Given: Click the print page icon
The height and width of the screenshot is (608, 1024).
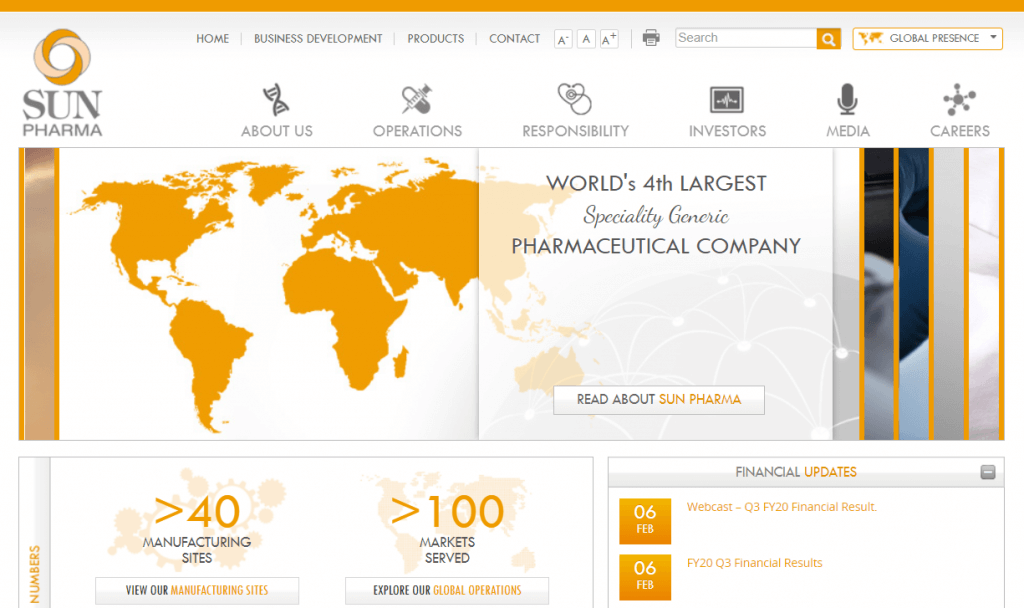Looking at the screenshot, I should click(650, 37).
